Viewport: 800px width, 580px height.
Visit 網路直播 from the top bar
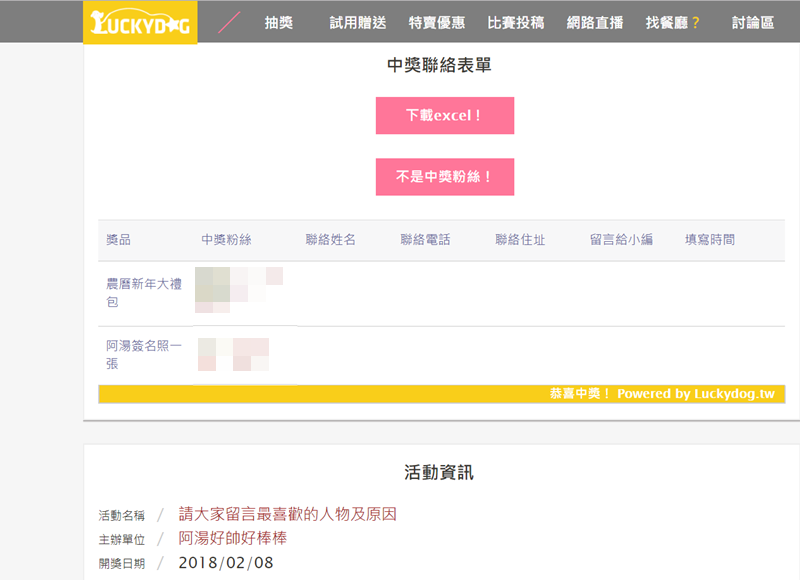pyautogui.click(x=595, y=22)
